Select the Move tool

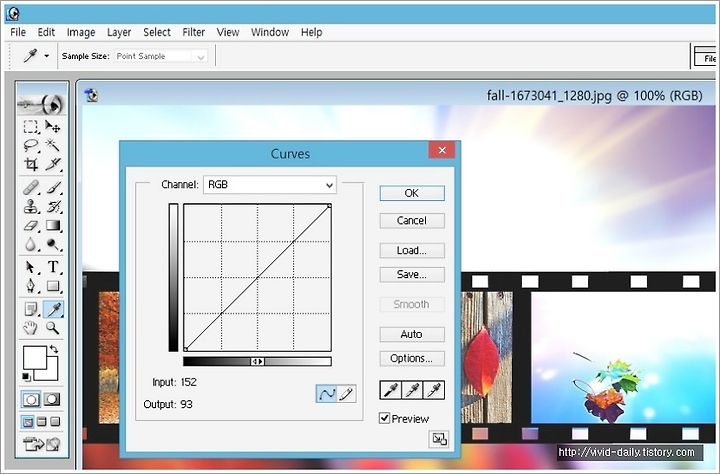point(52,126)
